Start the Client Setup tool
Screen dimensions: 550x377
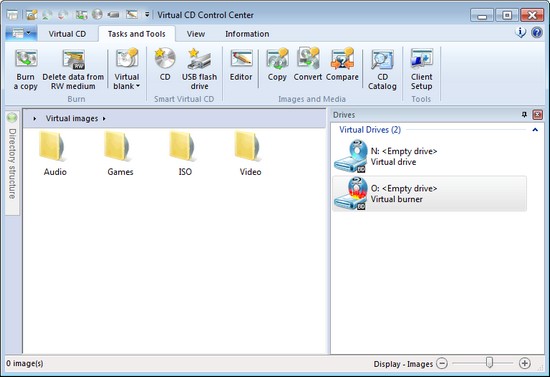(421, 69)
